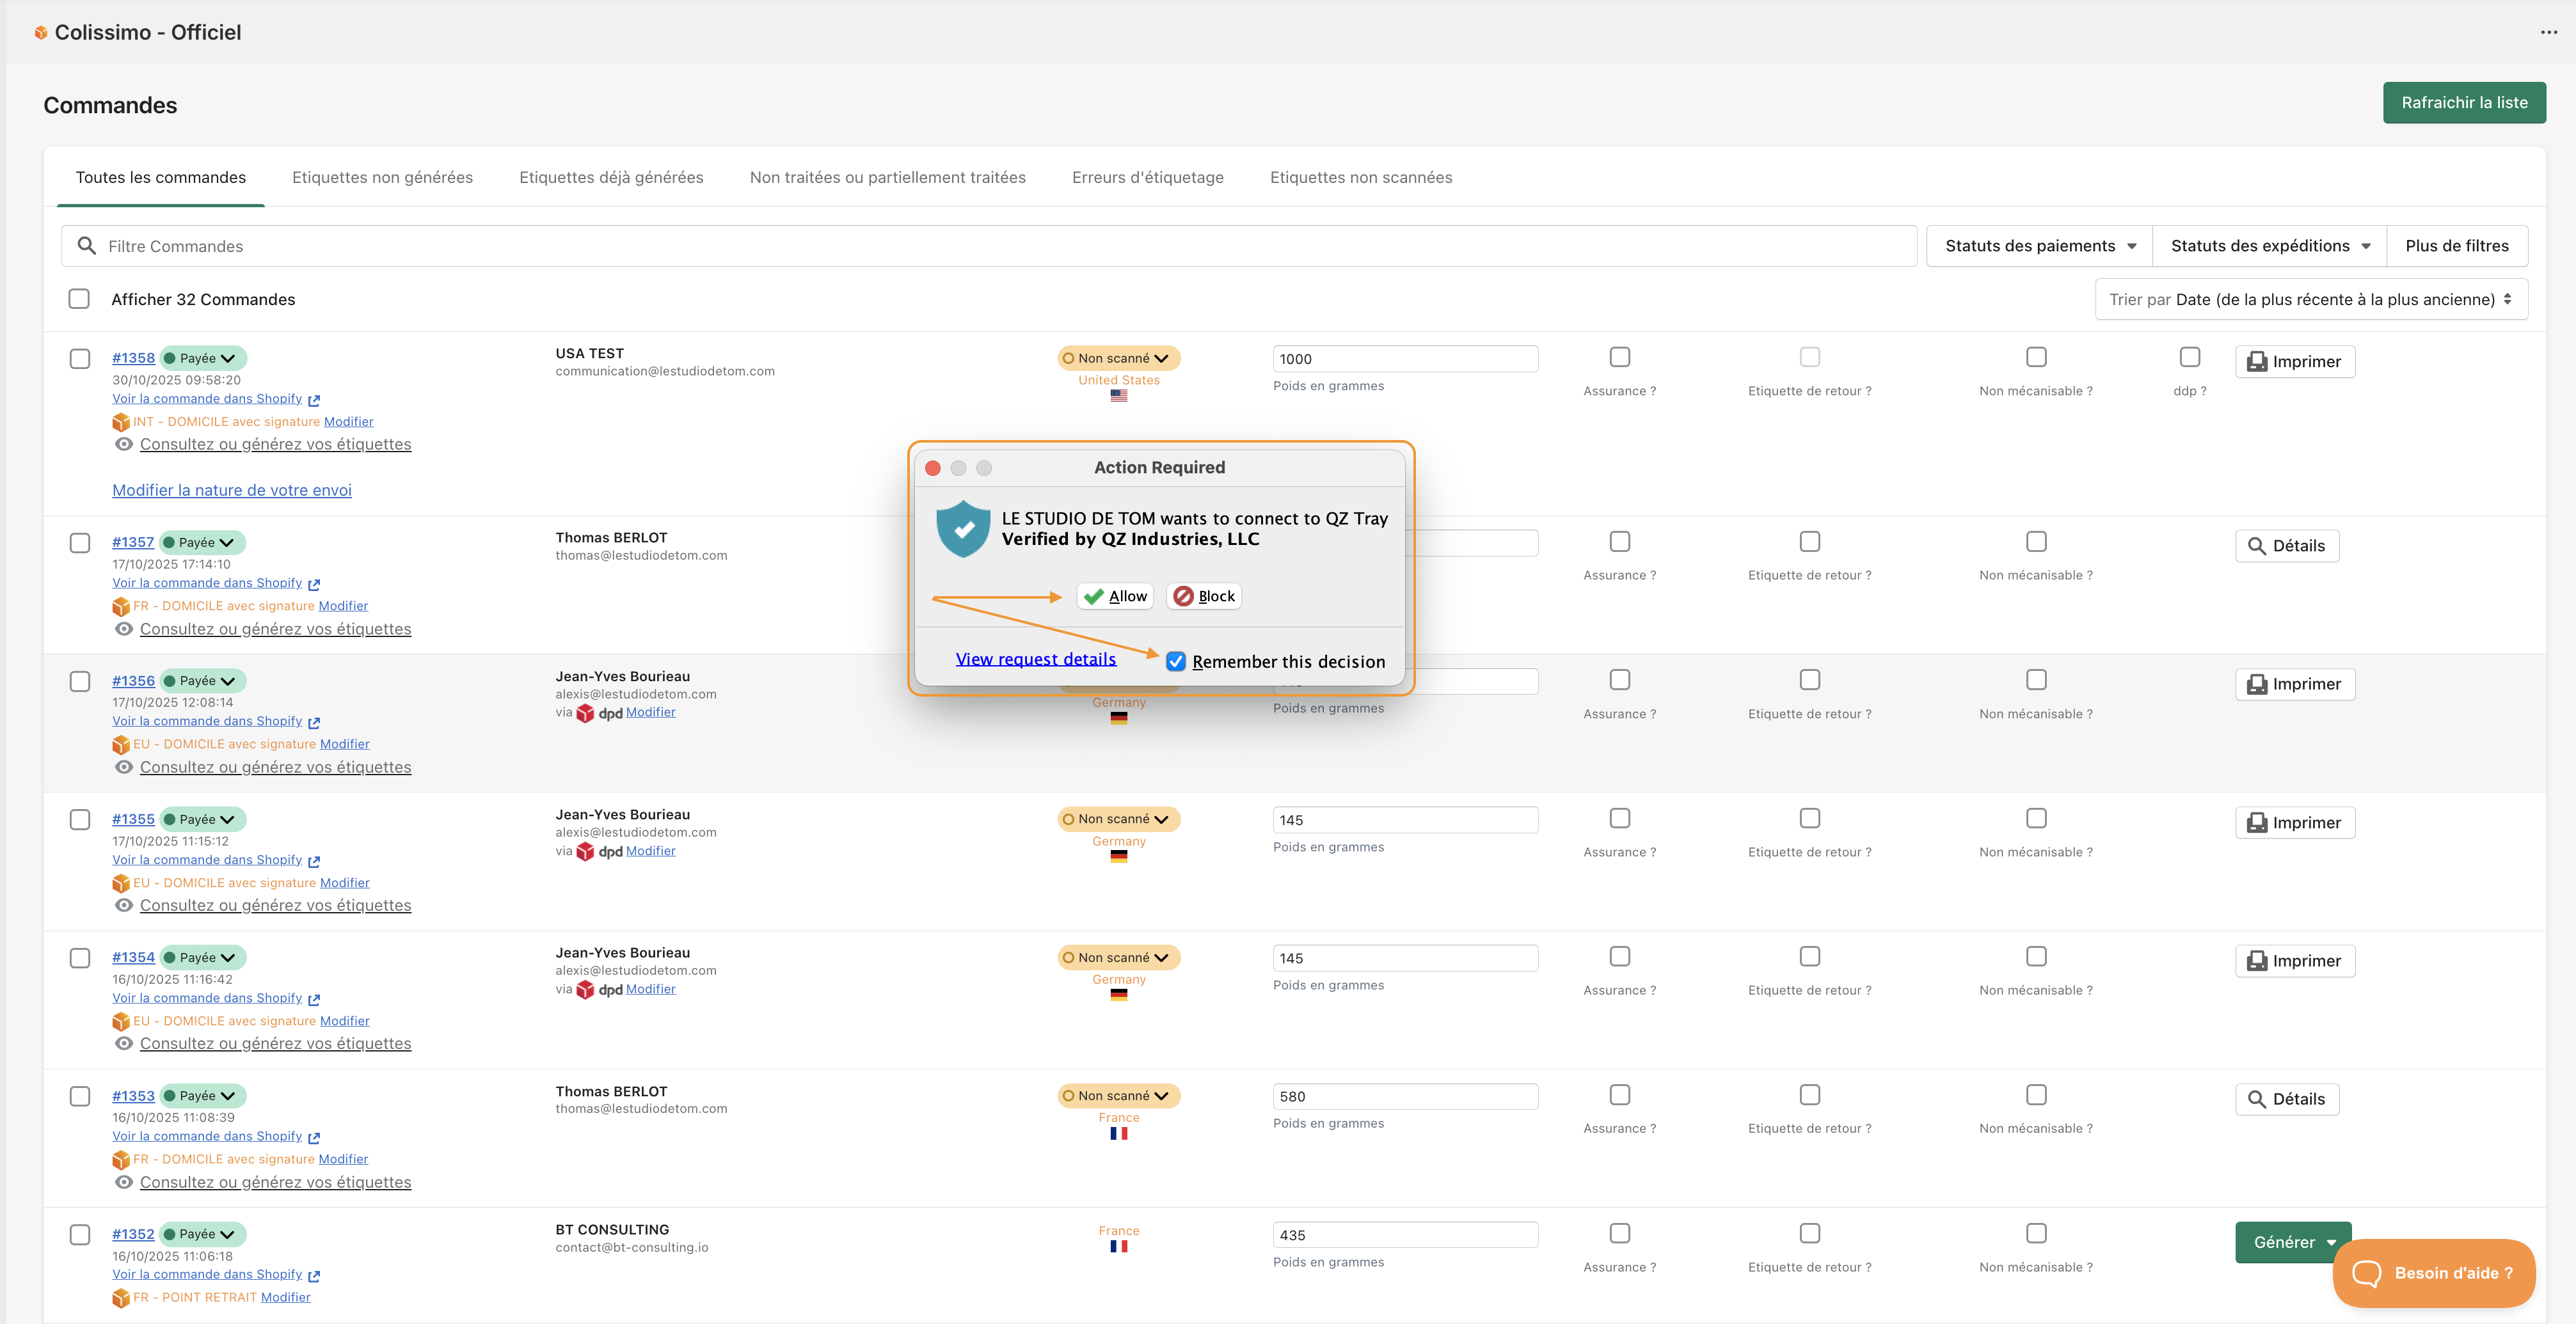Click external link icon beside #1357 Shopify link
Image resolution: width=2576 pixels, height=1324 pixels.
click(x=314, y=584)
